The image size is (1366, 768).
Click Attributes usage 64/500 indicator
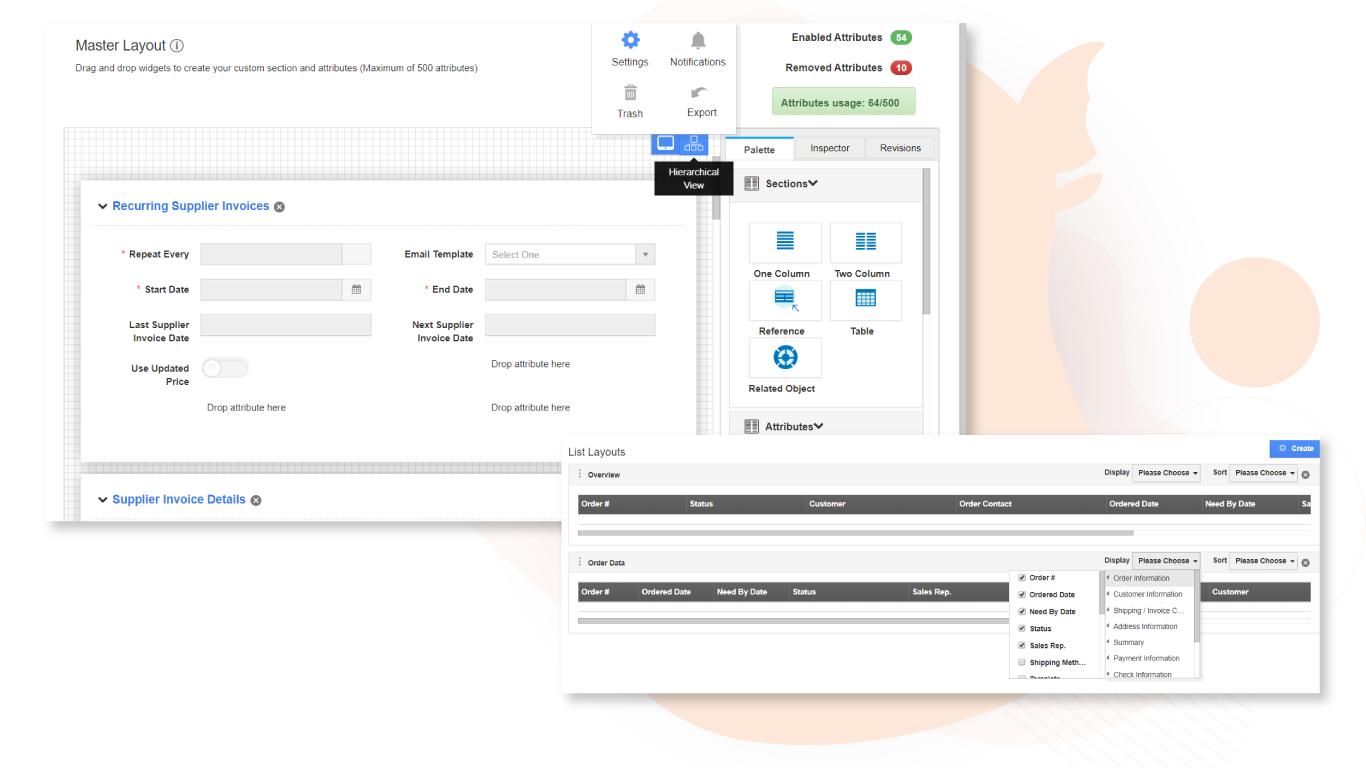[843, 102]
